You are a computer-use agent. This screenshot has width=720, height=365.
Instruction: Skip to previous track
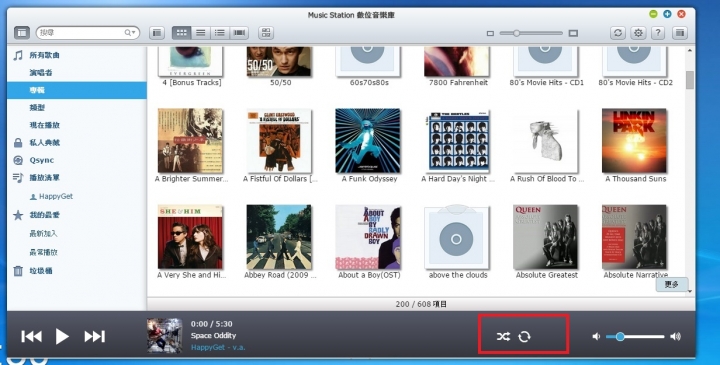31,337
